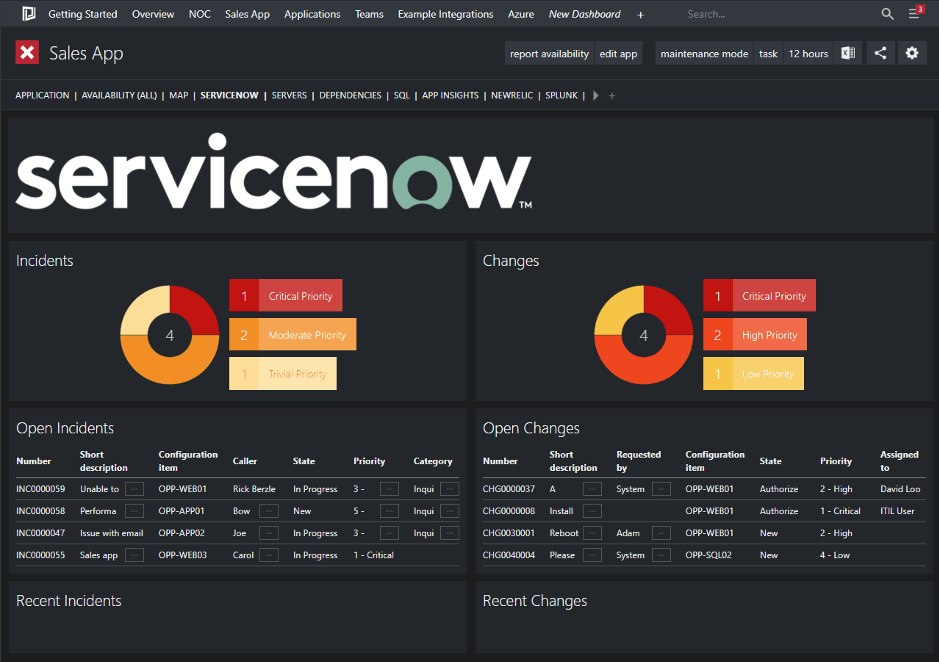Expand short description for CHG0040004
This screenshot has height=662, width=939.
point(592,555)
